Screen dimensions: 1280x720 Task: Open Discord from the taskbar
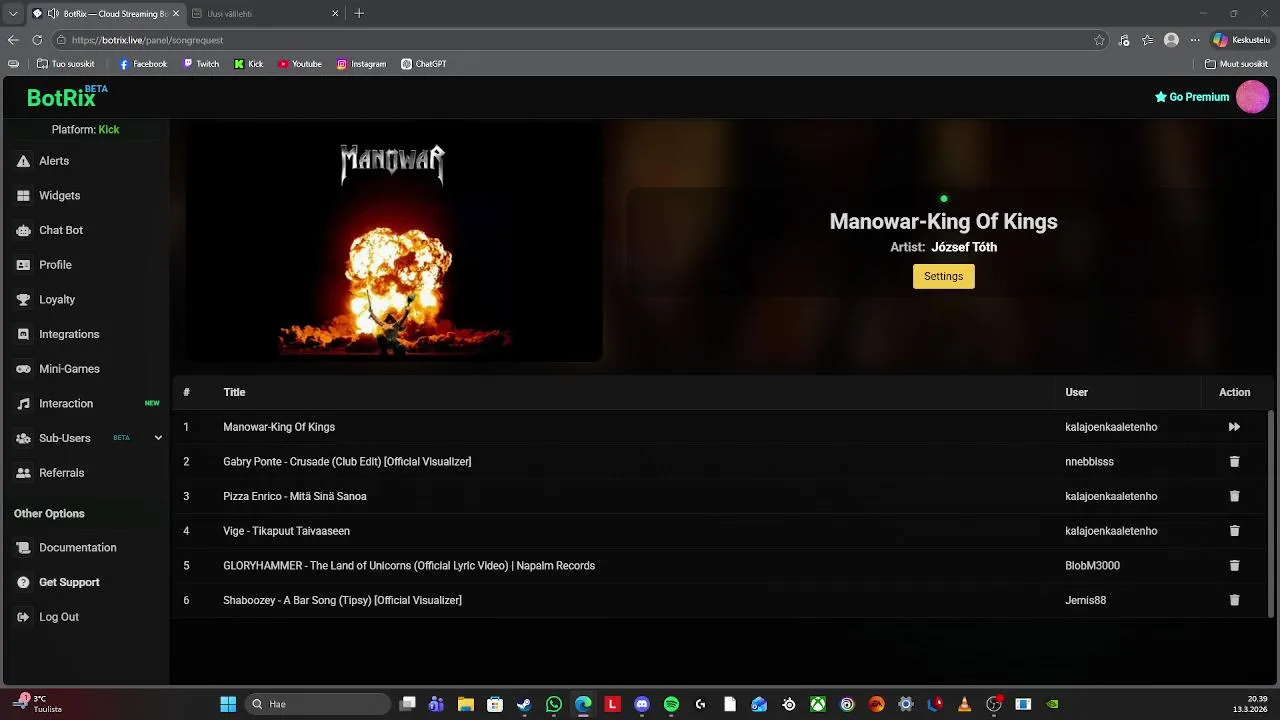coord(642,704)
